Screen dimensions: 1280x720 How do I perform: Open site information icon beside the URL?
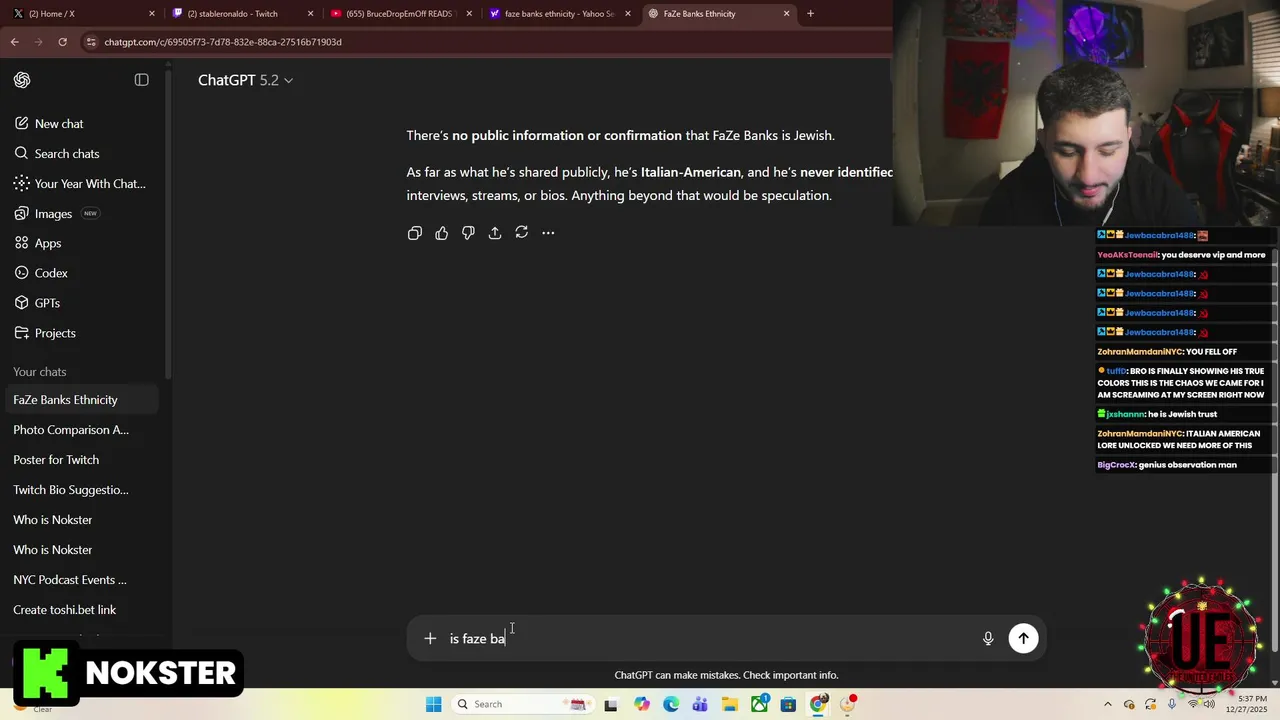[91, 42]
